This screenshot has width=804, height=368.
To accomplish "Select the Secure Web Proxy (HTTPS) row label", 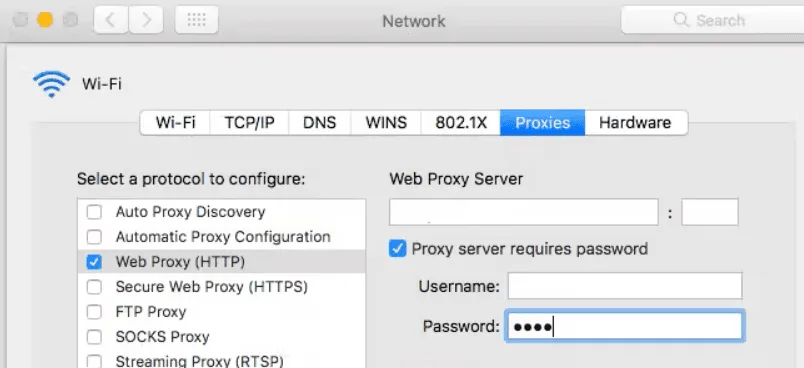I will tap(212, 287).
